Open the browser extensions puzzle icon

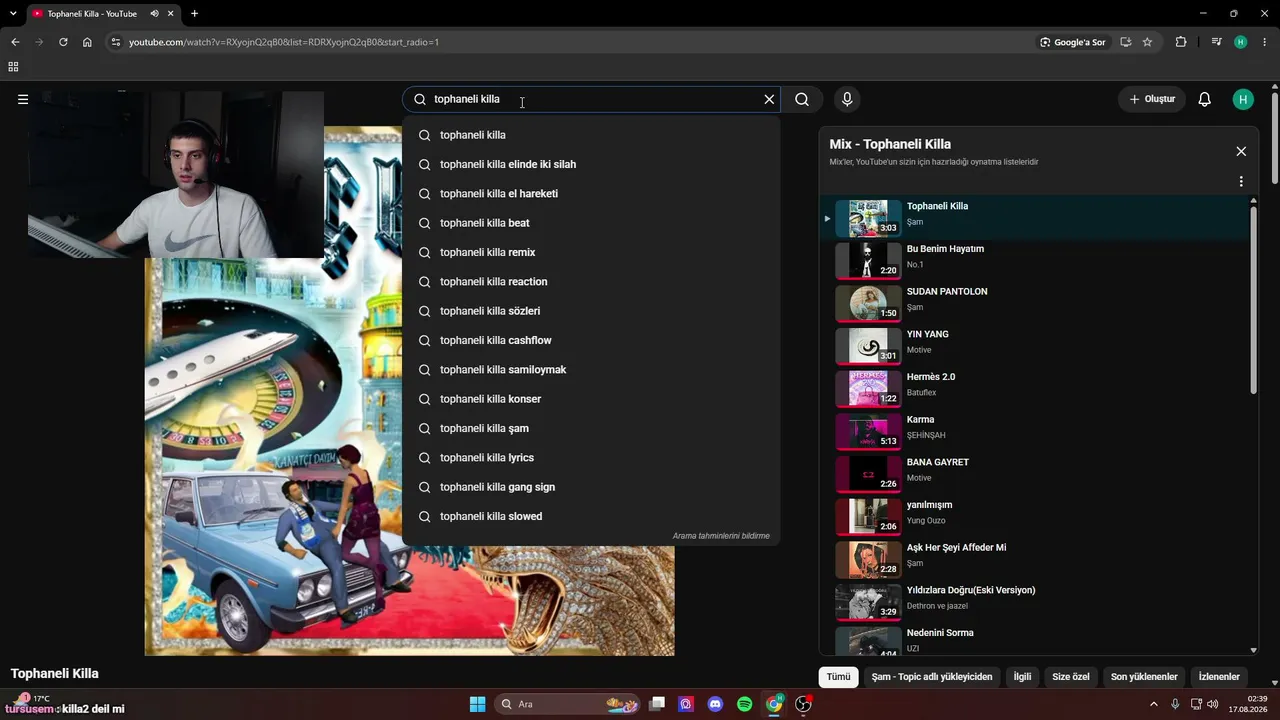click(1181, 42)
